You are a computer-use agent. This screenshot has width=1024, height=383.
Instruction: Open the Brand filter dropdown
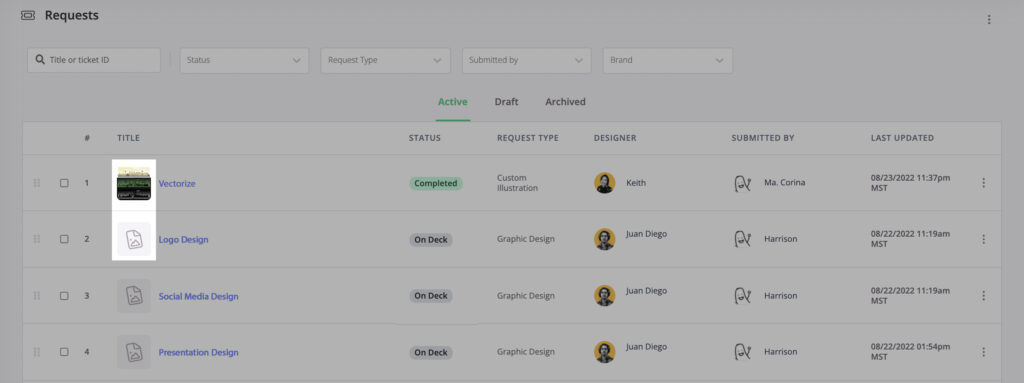(667, 60)
